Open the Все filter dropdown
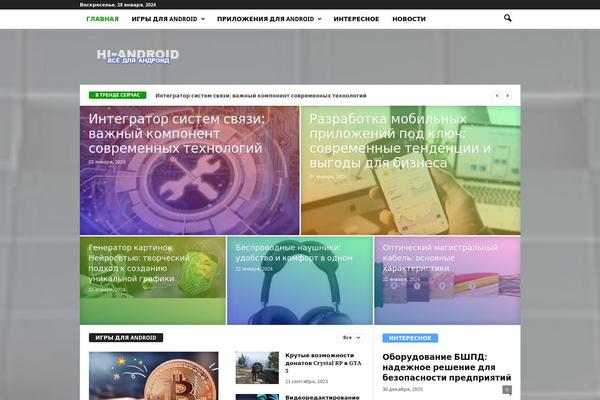 click(351, 338)
